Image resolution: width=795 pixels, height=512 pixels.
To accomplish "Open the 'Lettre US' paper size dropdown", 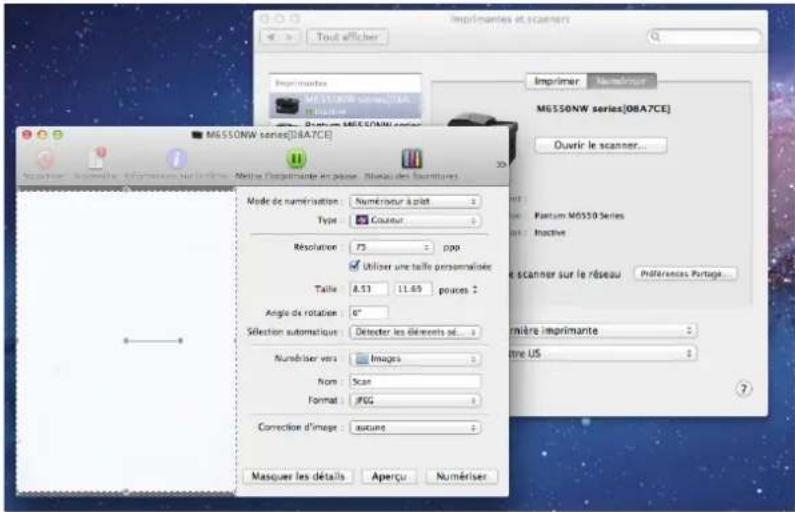I will (602, 353).
